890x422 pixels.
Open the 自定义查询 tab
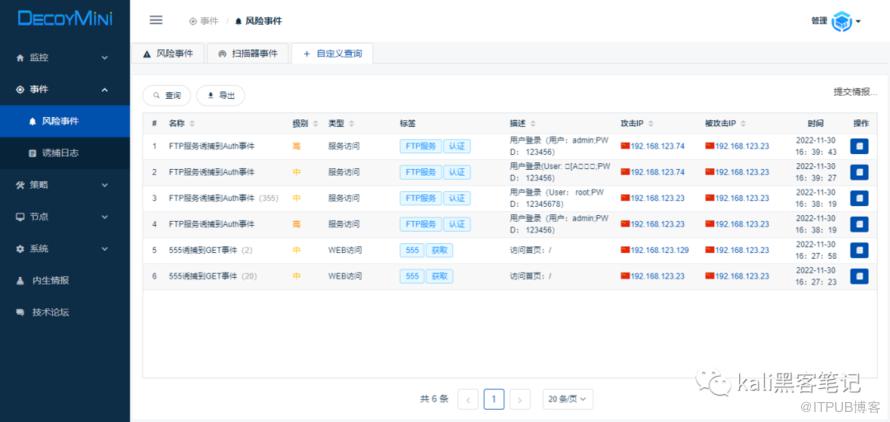(x=332, y=53)
